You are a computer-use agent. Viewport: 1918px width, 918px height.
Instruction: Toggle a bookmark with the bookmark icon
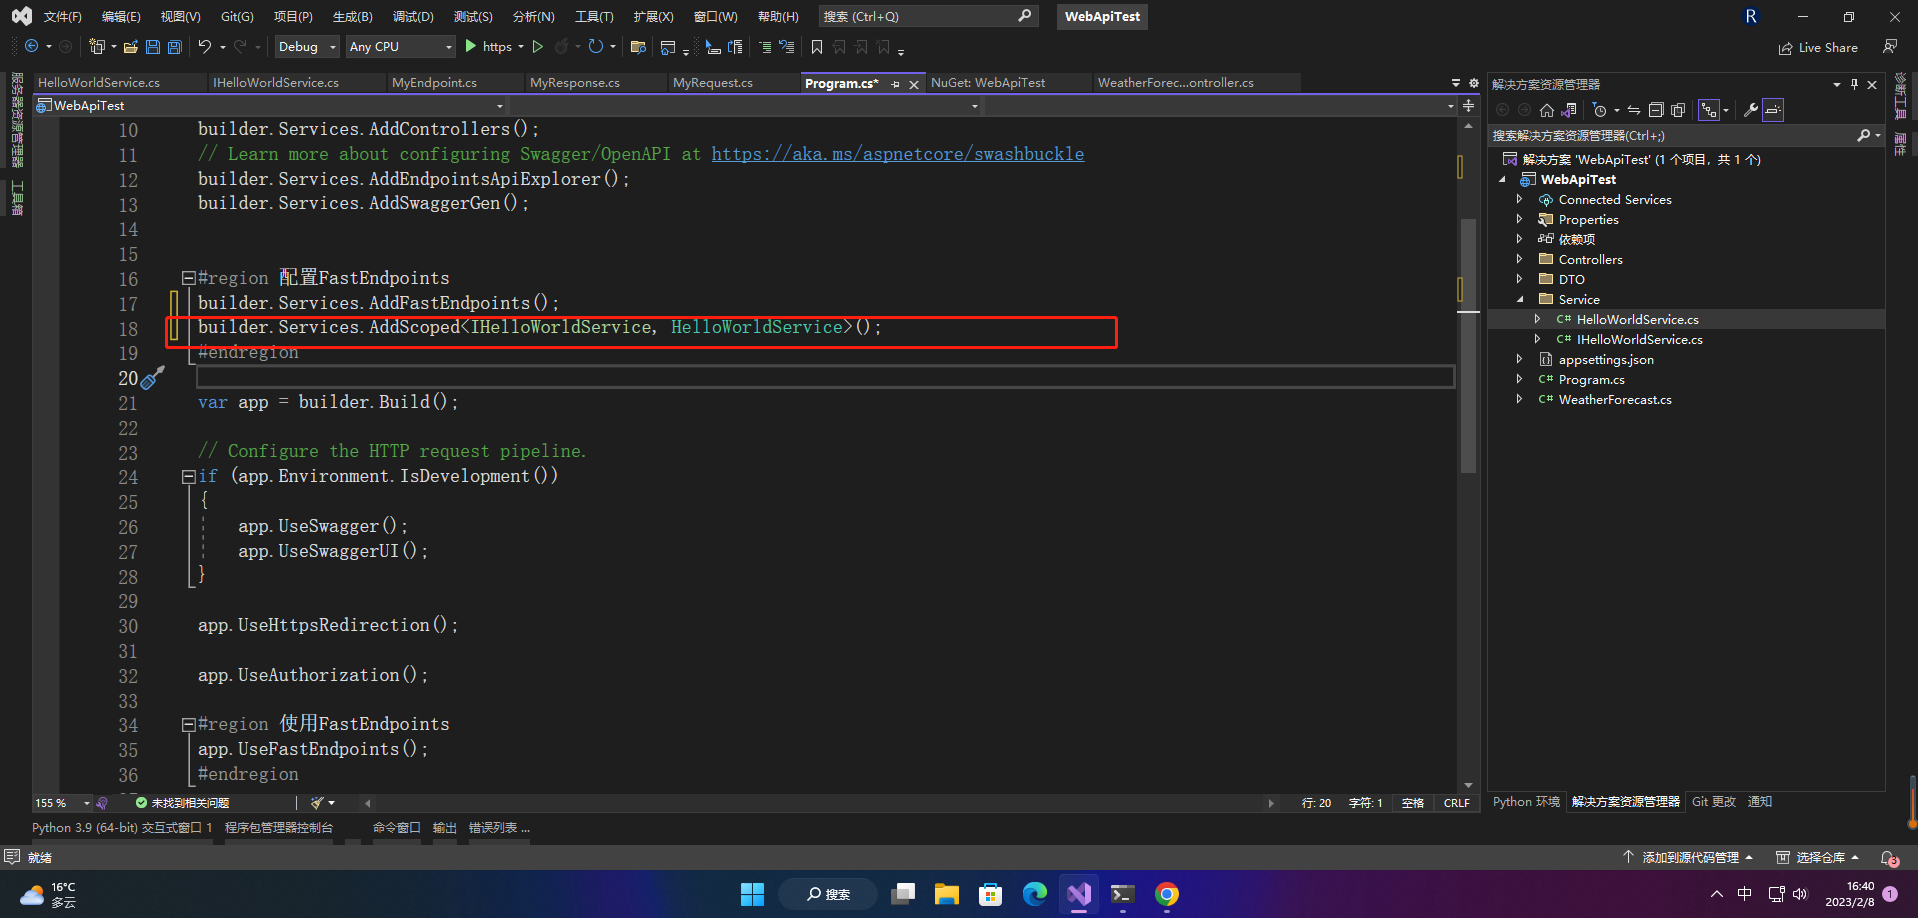click(x=817, y=47)
